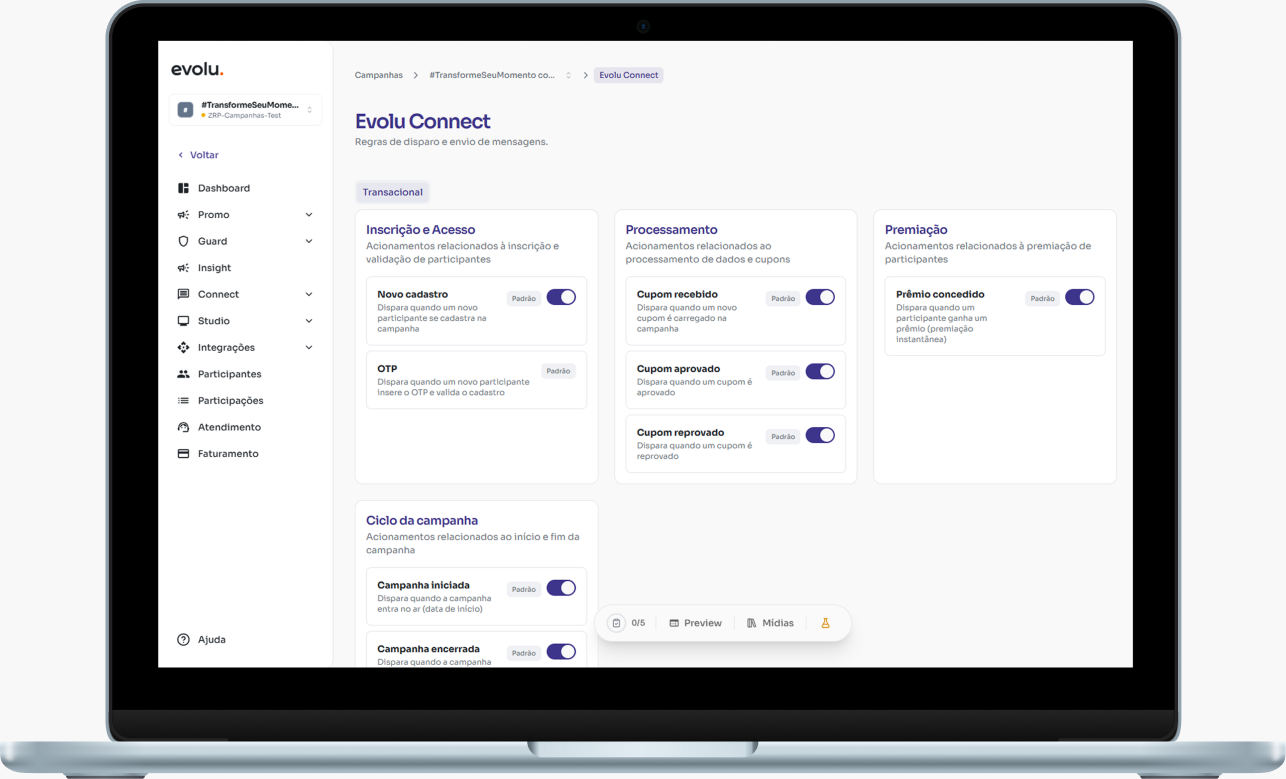Disable the Cupom recebido trigger

(x=820, y=297)
